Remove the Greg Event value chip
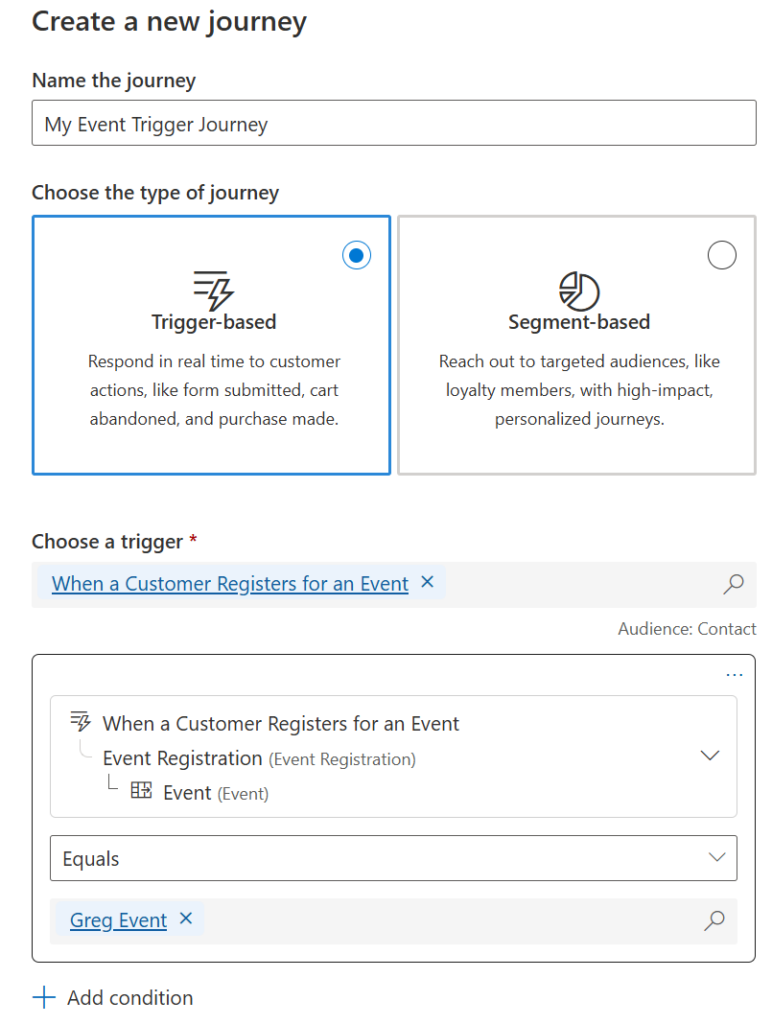772x1024 pixels. coord(185,918)
